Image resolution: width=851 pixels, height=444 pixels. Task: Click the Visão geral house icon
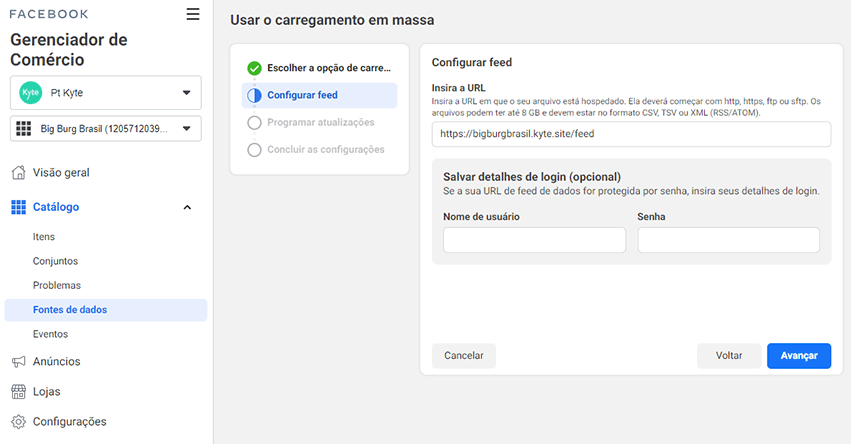click(18, 173)
